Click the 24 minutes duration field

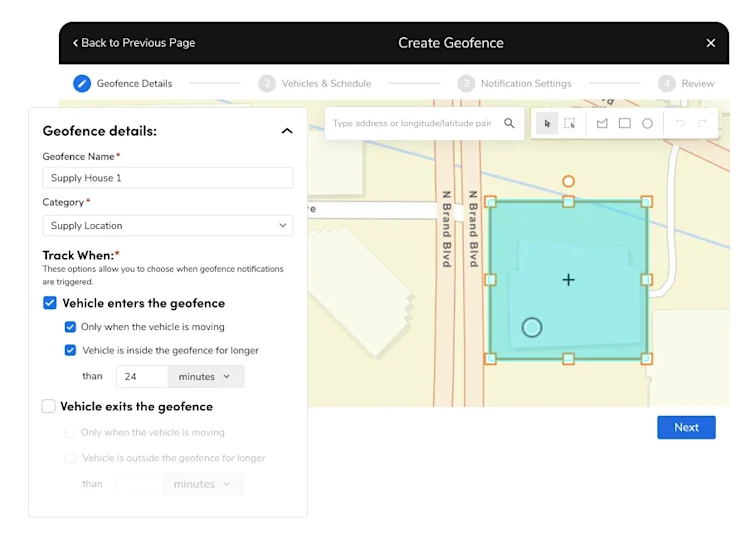click(142, 377)
